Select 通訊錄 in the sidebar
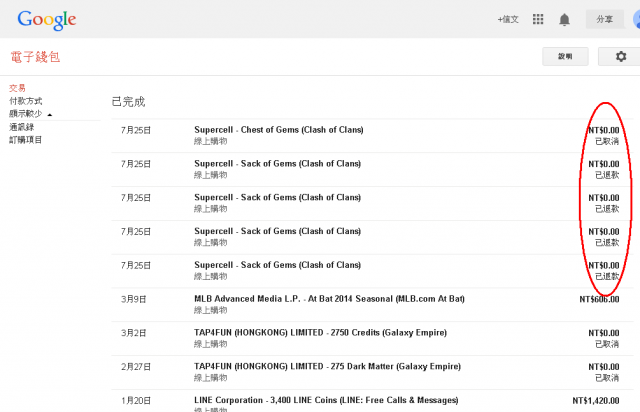Viewport: 640px width, 412px height. 21,127
